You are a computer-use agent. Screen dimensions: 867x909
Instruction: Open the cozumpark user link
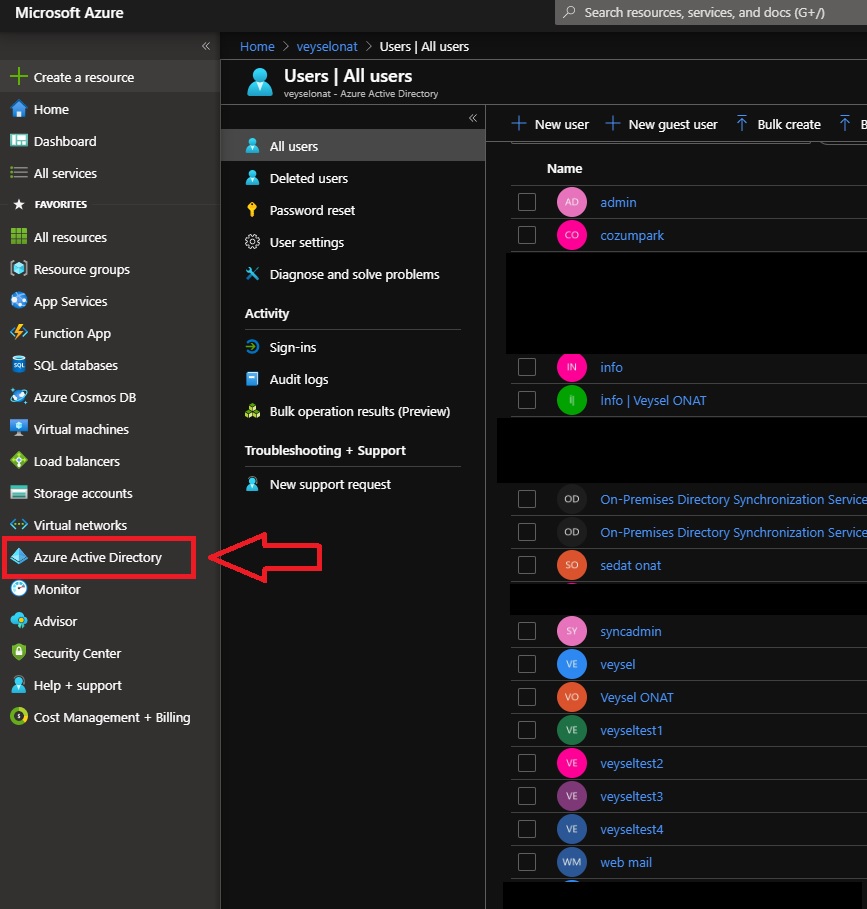pyautogui.click(x=632, y=235)
